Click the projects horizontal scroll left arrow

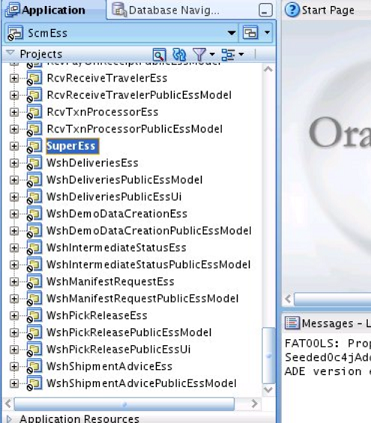coord(9,404)
